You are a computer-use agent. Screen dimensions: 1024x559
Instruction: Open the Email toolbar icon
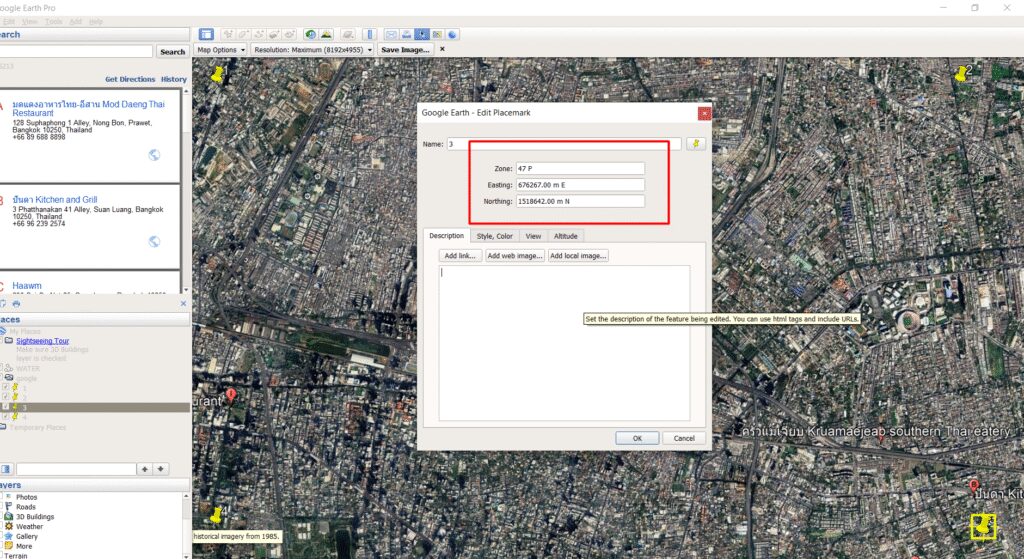[x=391, y=34]
